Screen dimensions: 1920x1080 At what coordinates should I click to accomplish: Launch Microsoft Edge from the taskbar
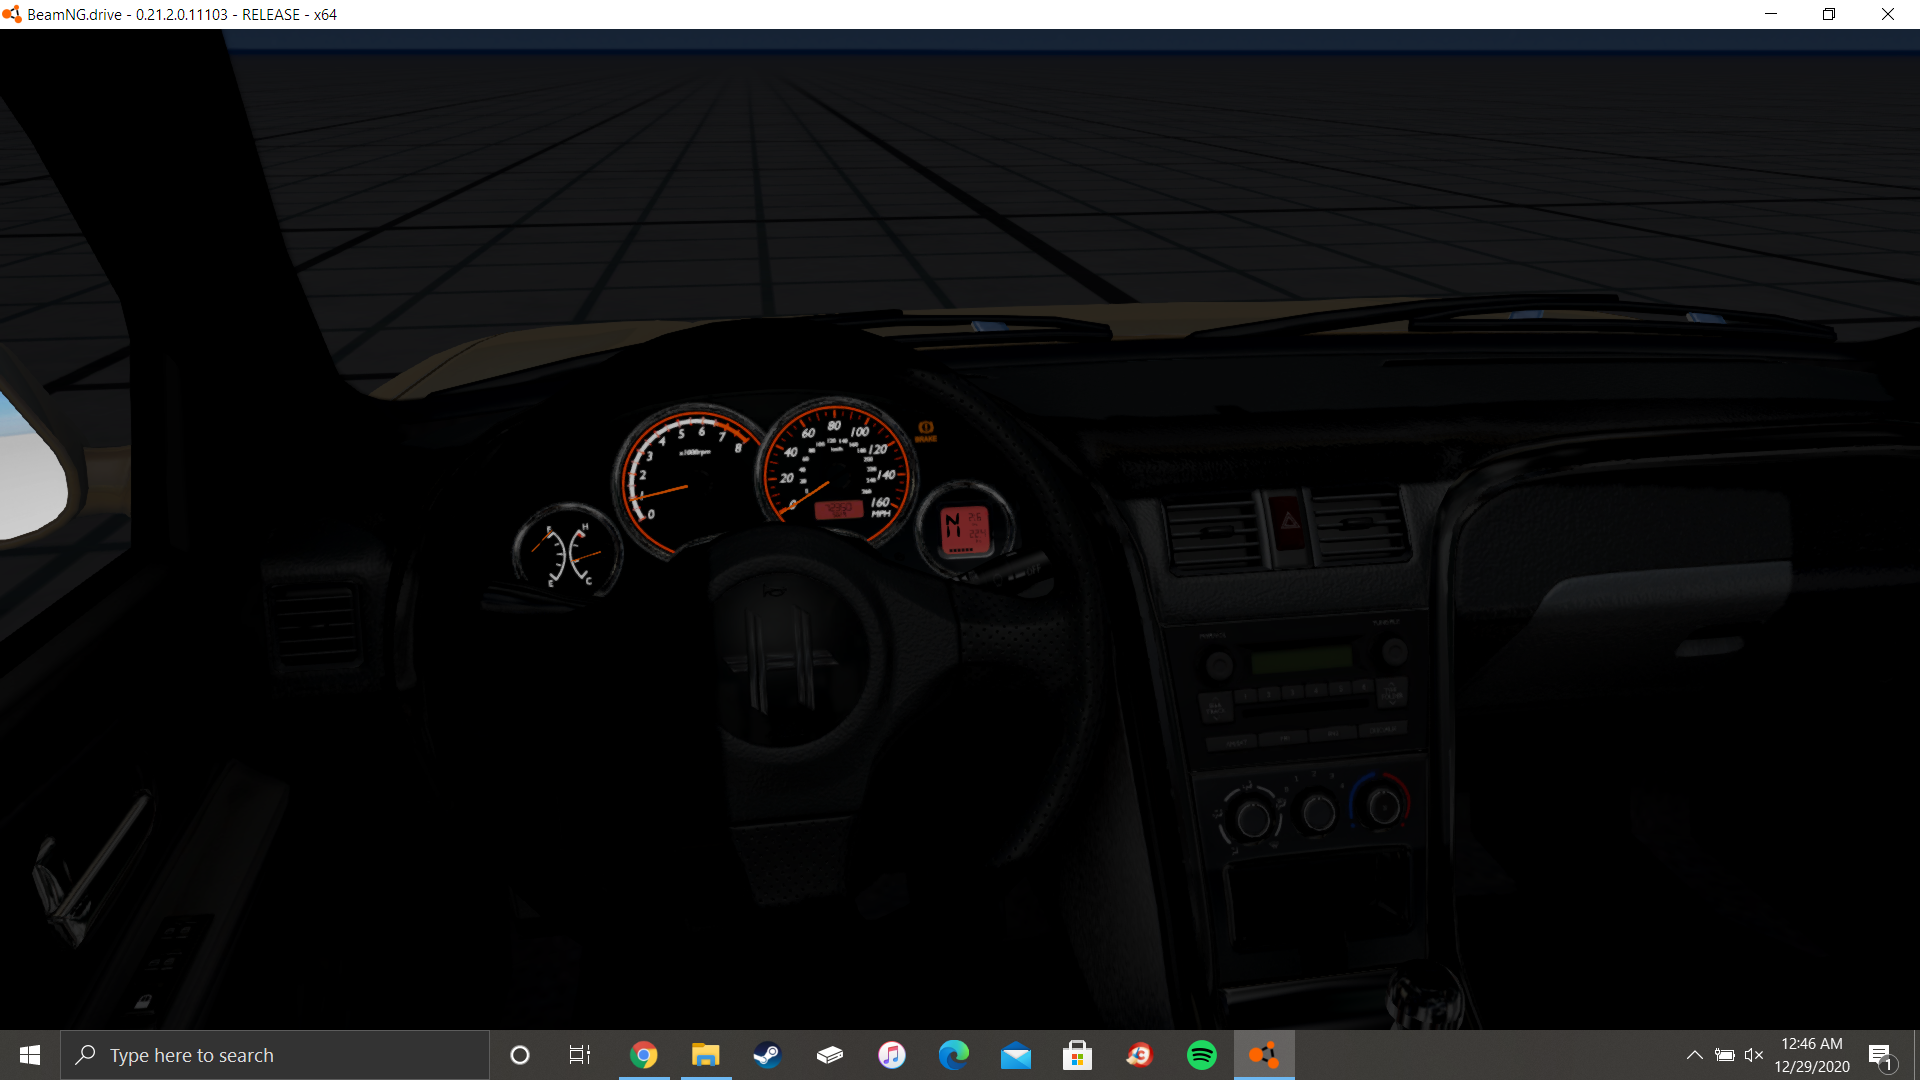(x=954, y=1055)
